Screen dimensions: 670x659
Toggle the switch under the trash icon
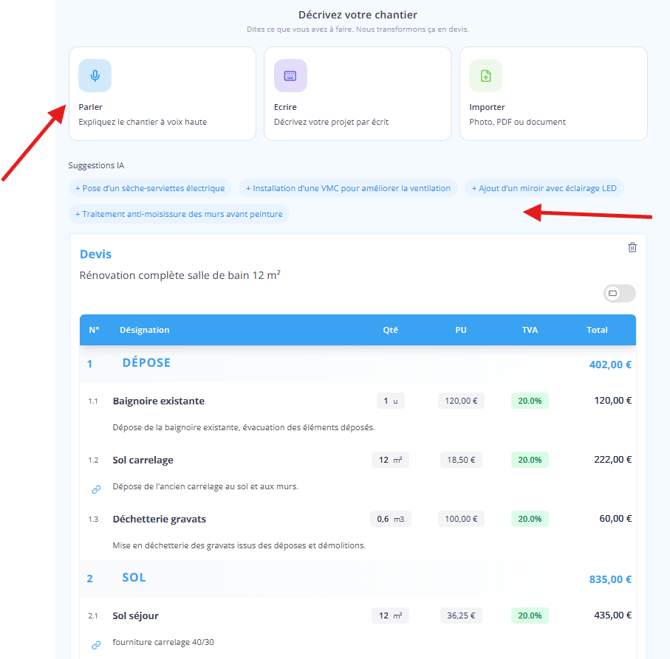(618, 293)
